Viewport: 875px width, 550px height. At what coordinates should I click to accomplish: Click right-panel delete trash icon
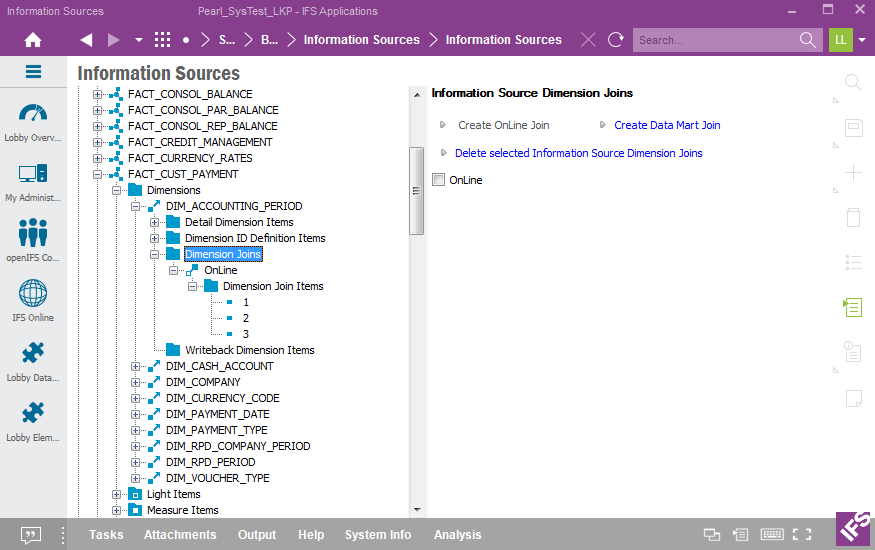pyautogui.click(x=853, y=217)
